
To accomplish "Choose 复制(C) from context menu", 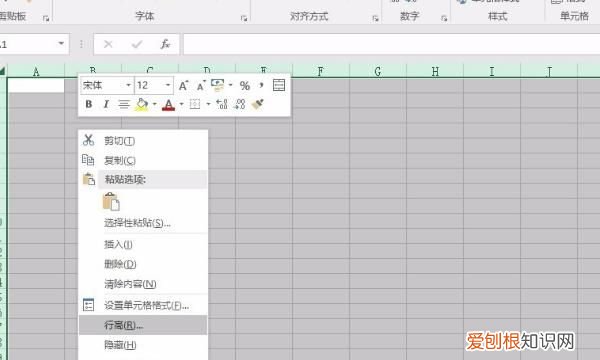I will (x=143, y=160).
